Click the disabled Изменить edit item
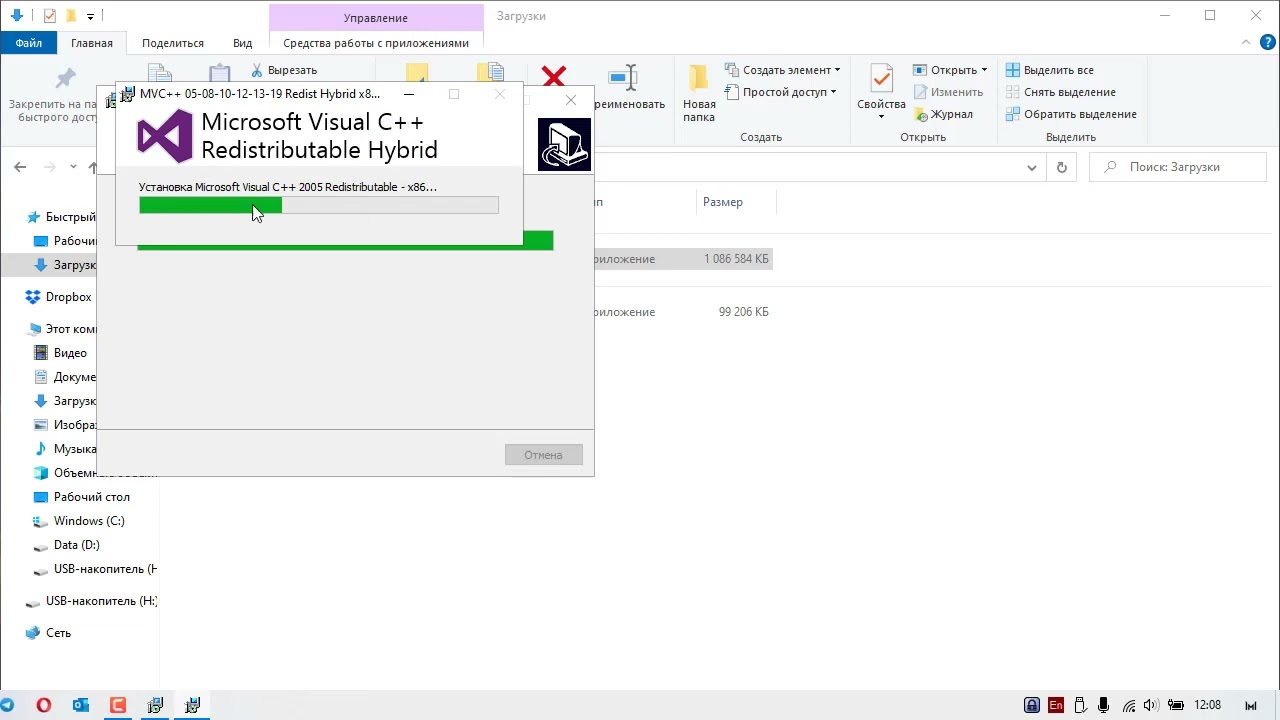1280x720 pixels. (948, 92)
